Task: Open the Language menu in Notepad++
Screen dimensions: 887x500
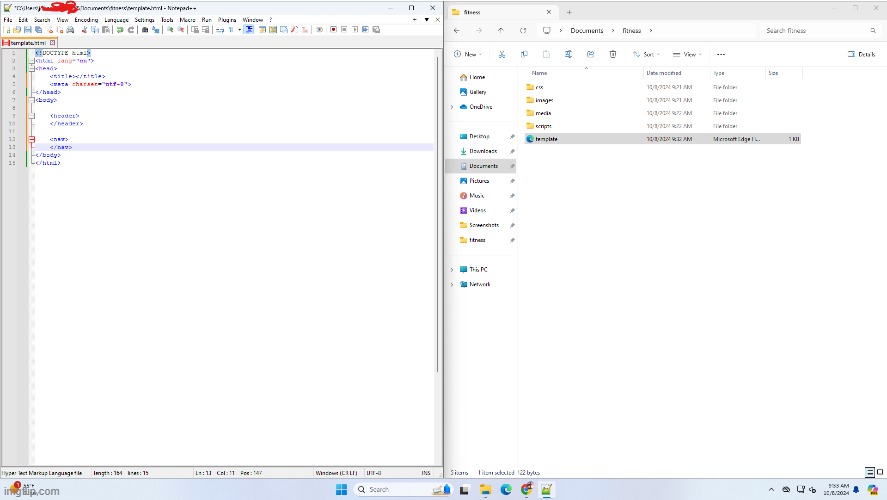Action: pyautogui.click(x=117, y=20)
